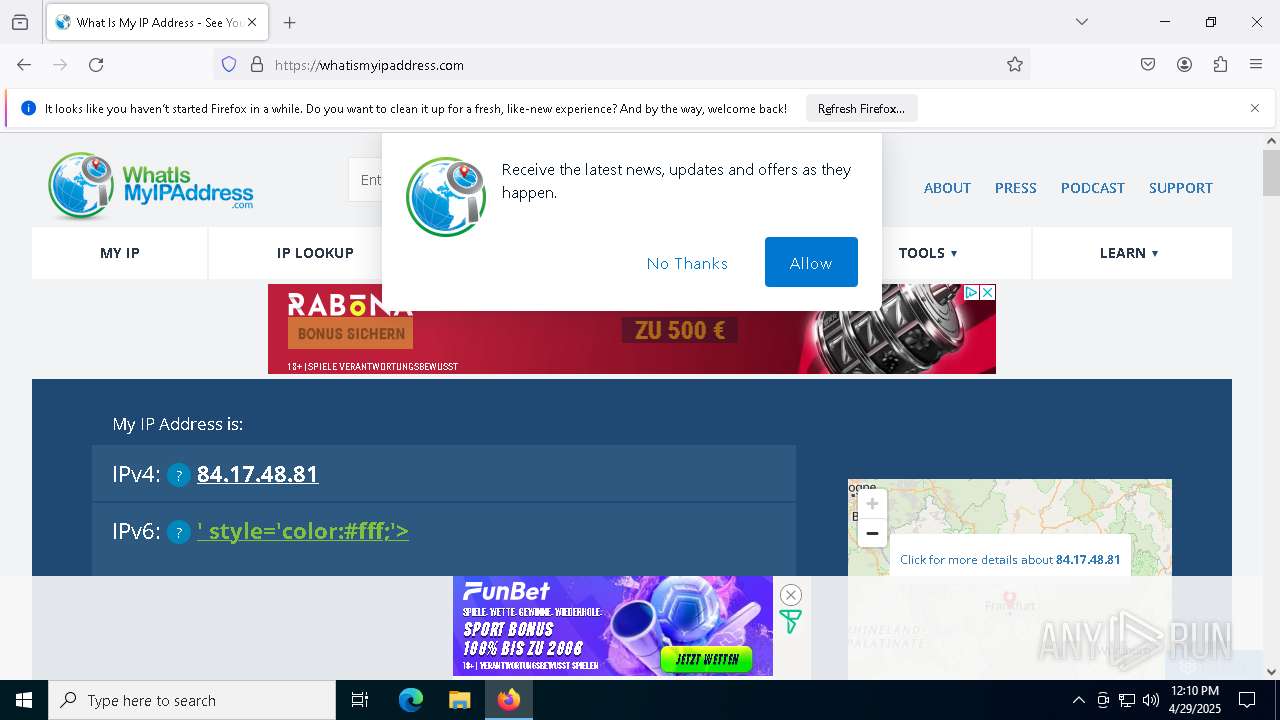Open Firefox application hamburger menu
Image resolution: width=1280 pixels, height=720 pixels.
coord(1256,65)
